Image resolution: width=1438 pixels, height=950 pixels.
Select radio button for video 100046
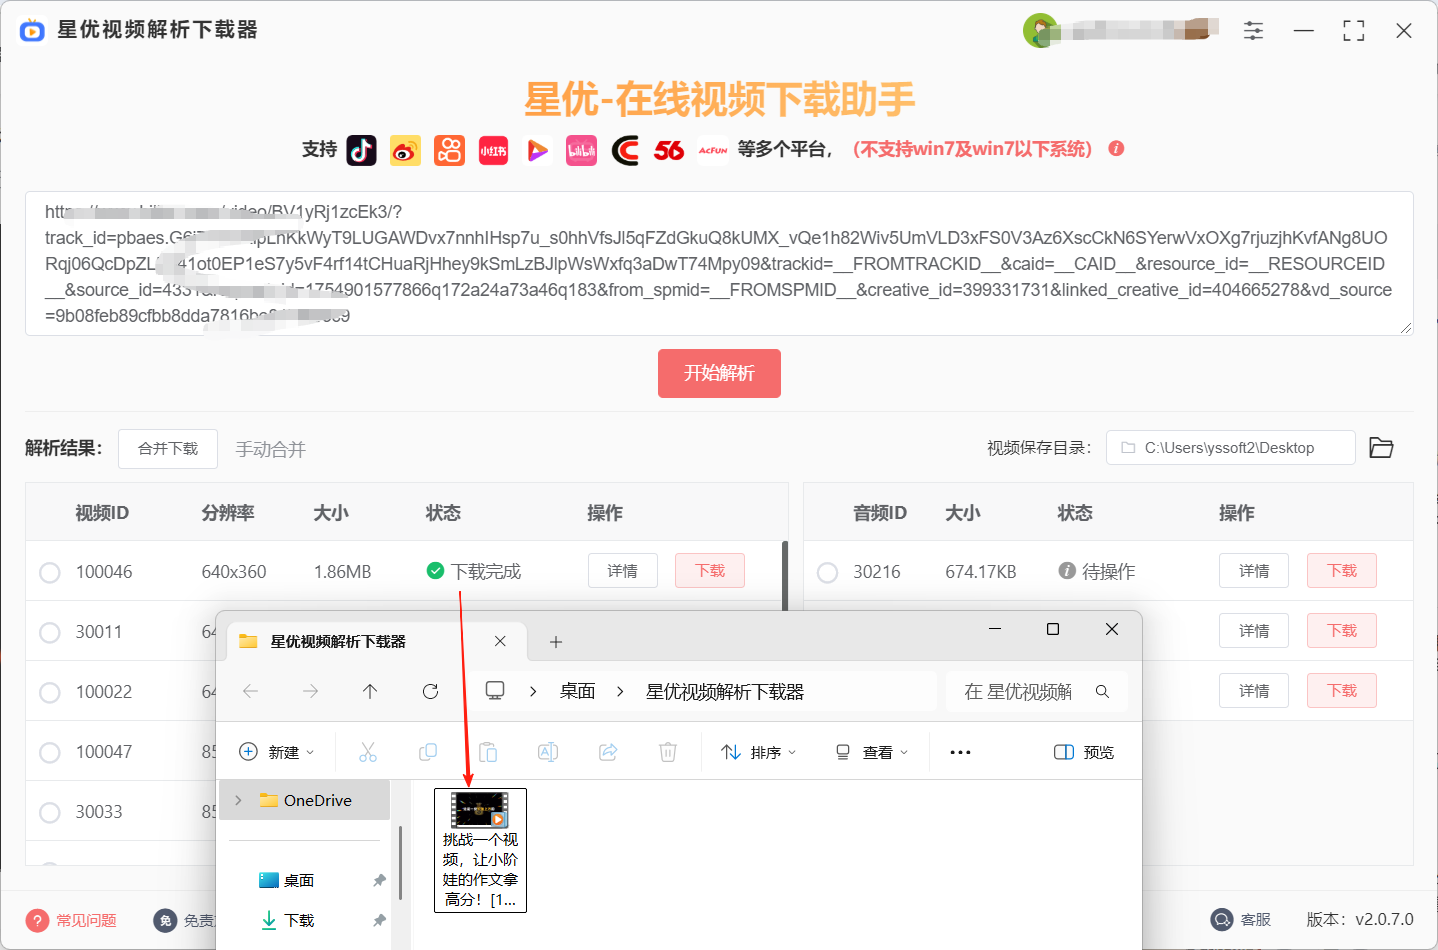49,572
